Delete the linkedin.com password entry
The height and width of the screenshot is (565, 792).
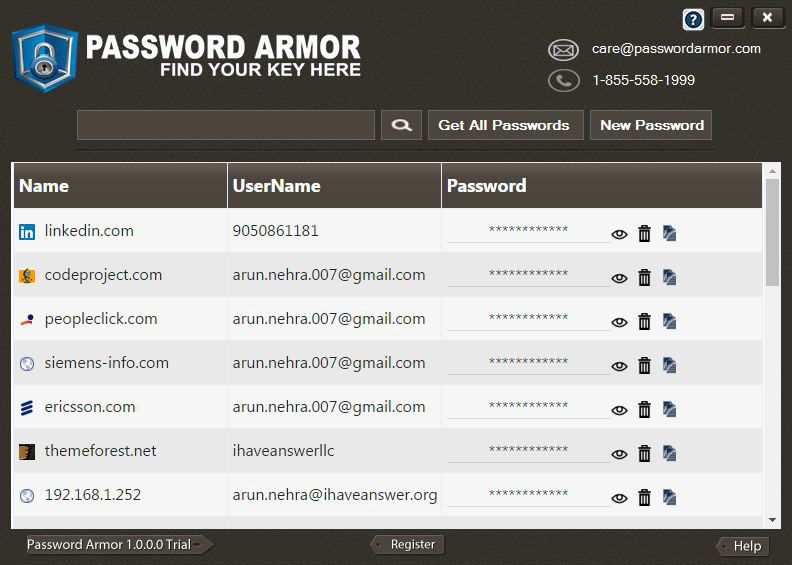click(644, 233)
